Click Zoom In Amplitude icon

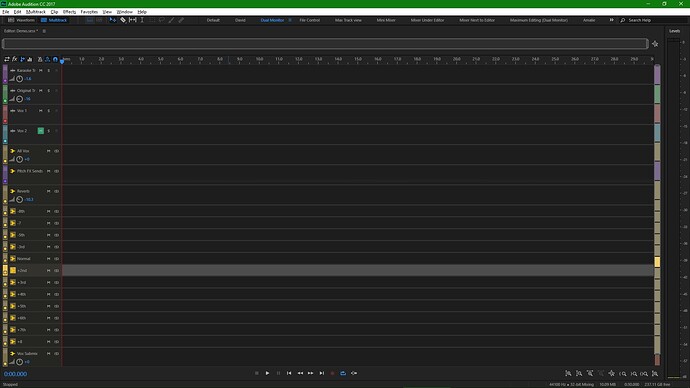coord(569,373)
